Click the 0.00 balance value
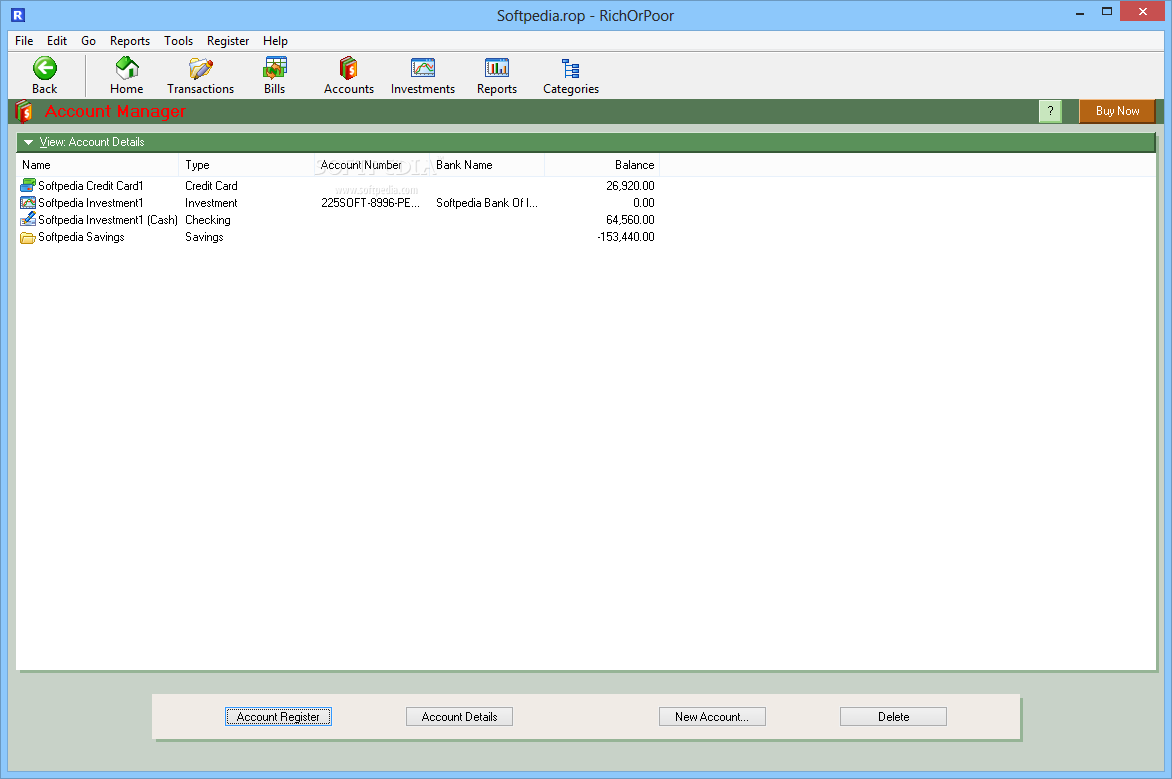This screenshot has width=1172, height=779. (644, 203)
